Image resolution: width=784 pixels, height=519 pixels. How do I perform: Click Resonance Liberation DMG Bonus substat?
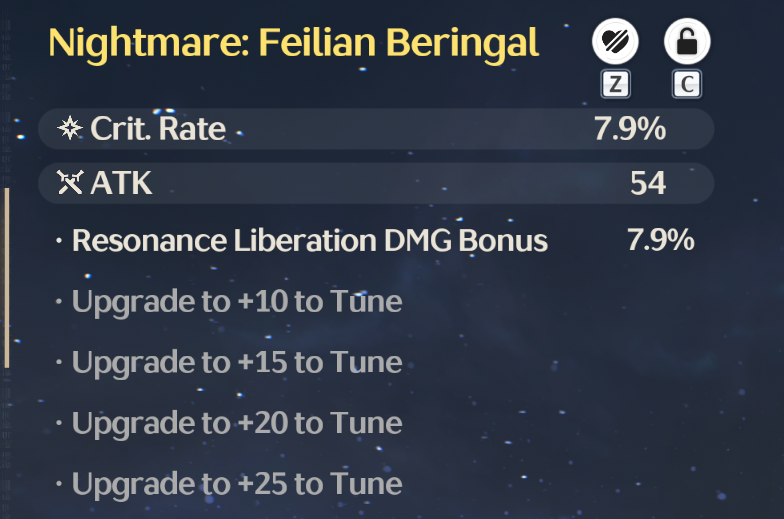click(x=310, y=240)
